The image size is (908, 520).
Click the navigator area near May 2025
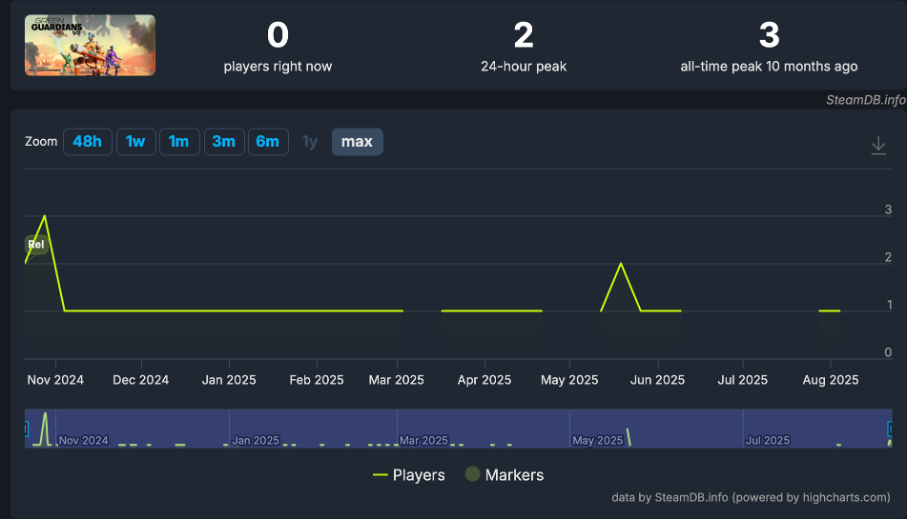pyautogui.click(x=598, y=440)
